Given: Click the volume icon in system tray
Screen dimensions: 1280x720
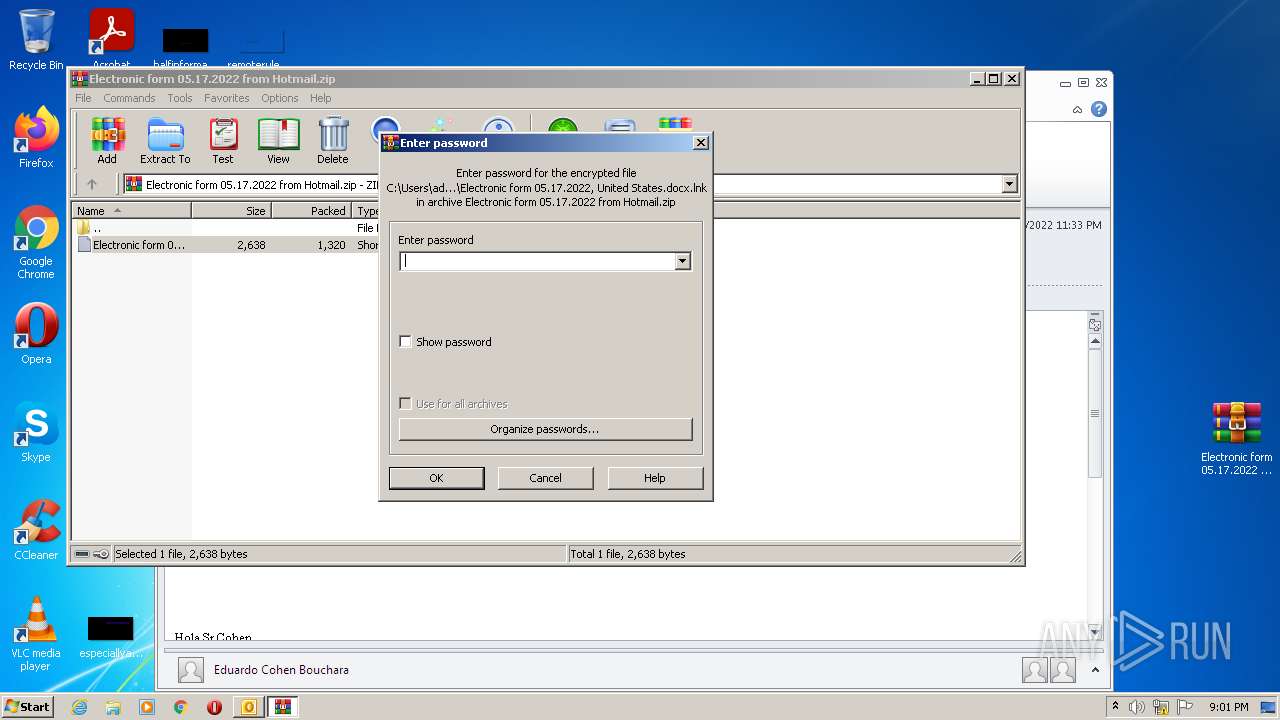Looking at the screenshot, I should tap(1136, 707).
